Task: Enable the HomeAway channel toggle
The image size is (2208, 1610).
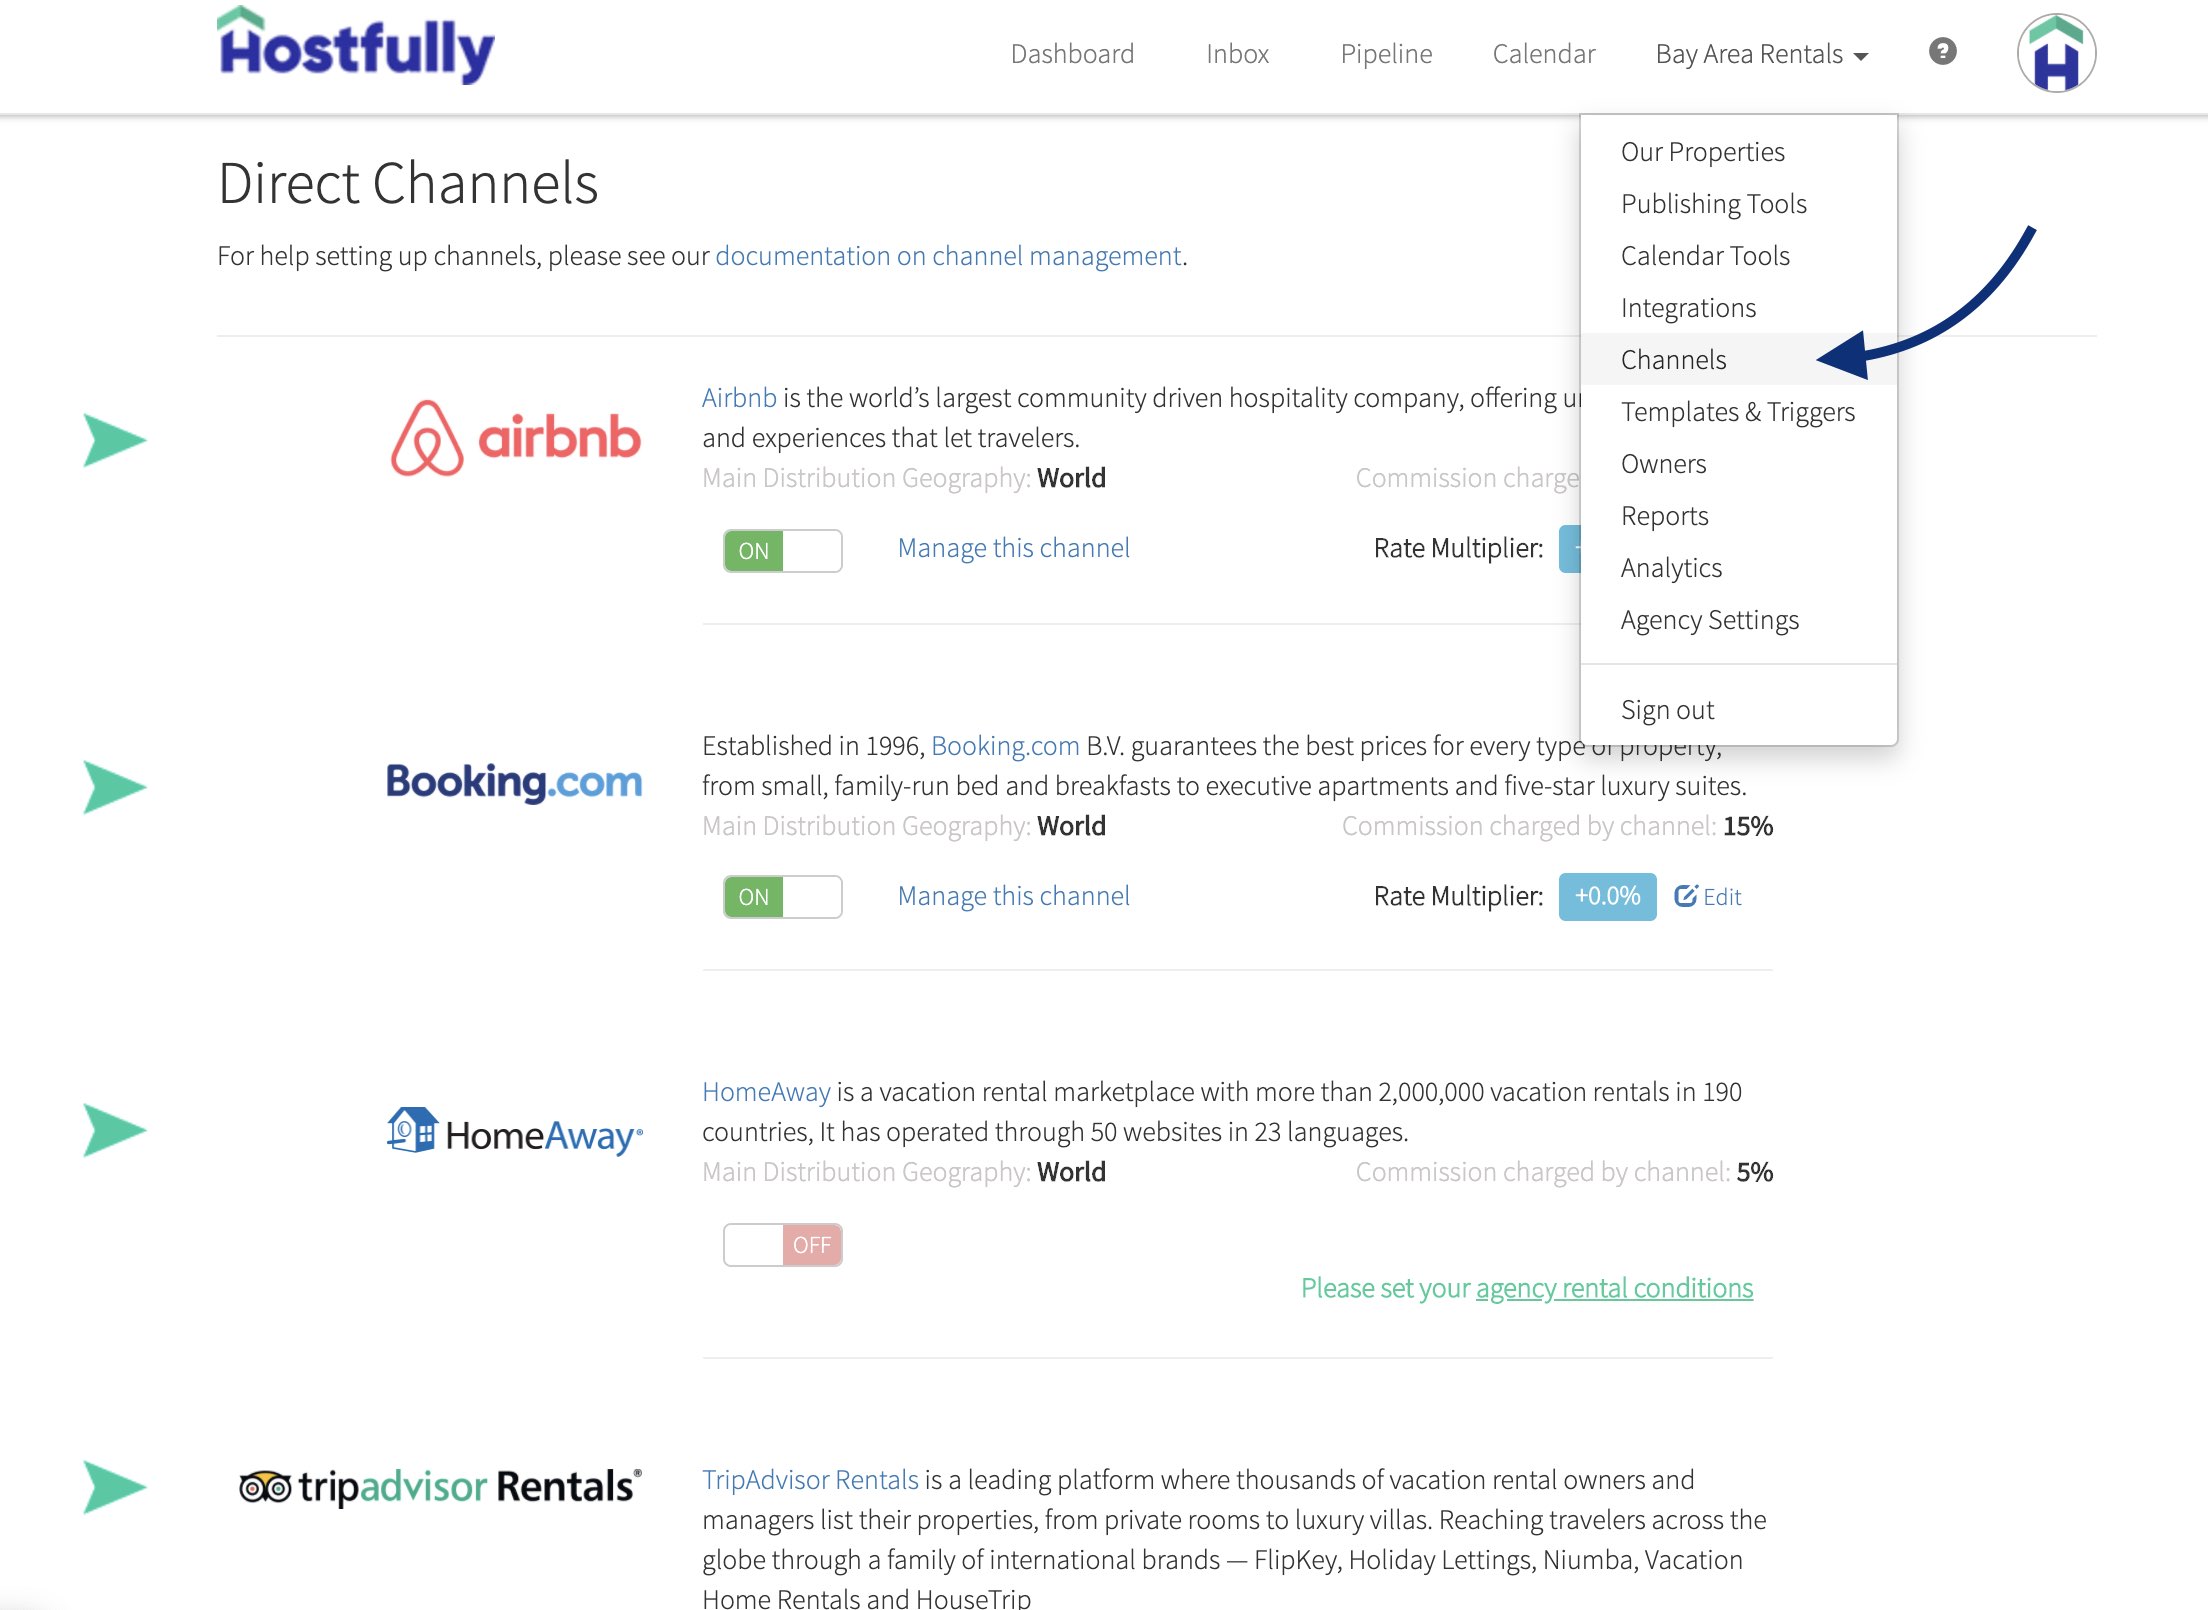Action: click(x=782, y=1244)
